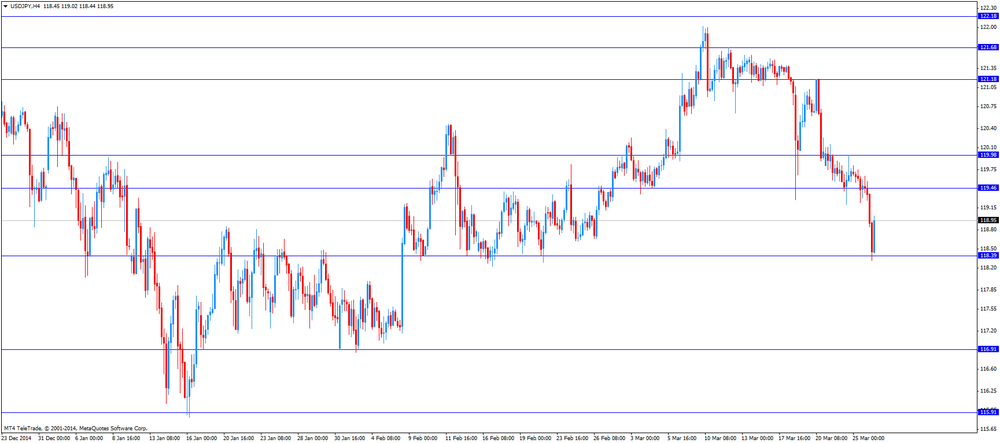This screenshot has width=1000, height=443.
Task: Click the 122.00 value on price axis
Action: (988, 27)
